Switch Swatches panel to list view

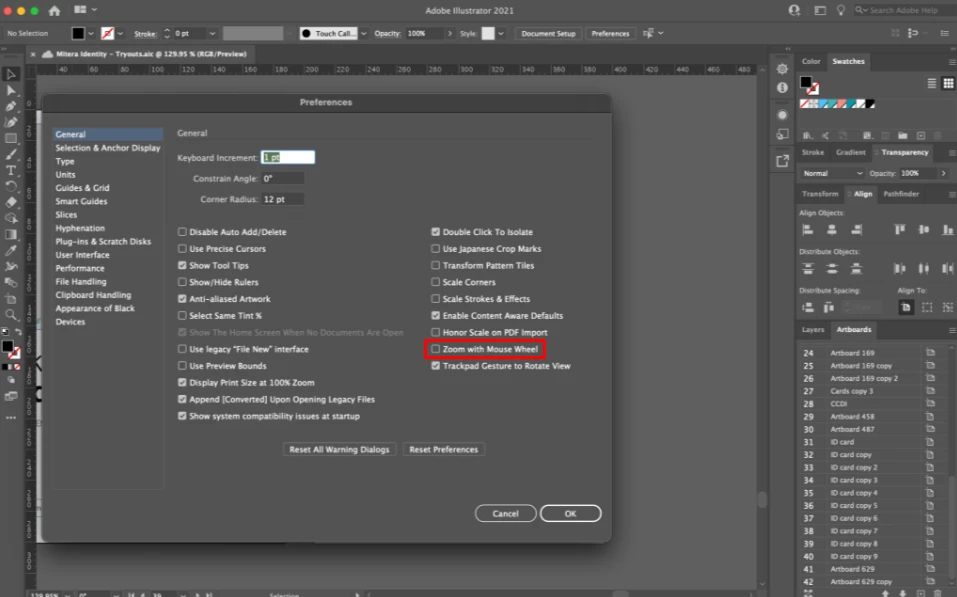[x=931, y=83]
